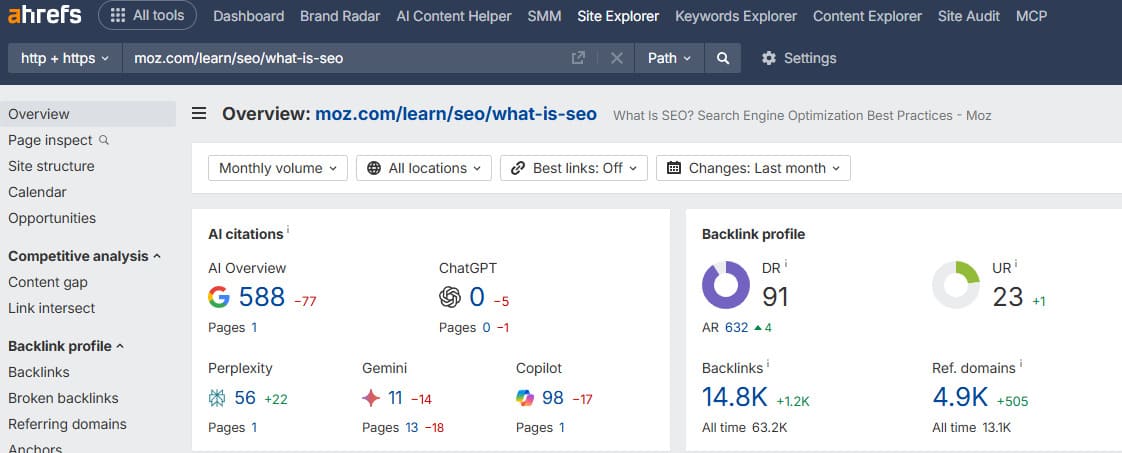Click ChatGPT citations count 0
Image resolution: width=1122 pixels, height=453 pixels.
(x=477, y=297)
